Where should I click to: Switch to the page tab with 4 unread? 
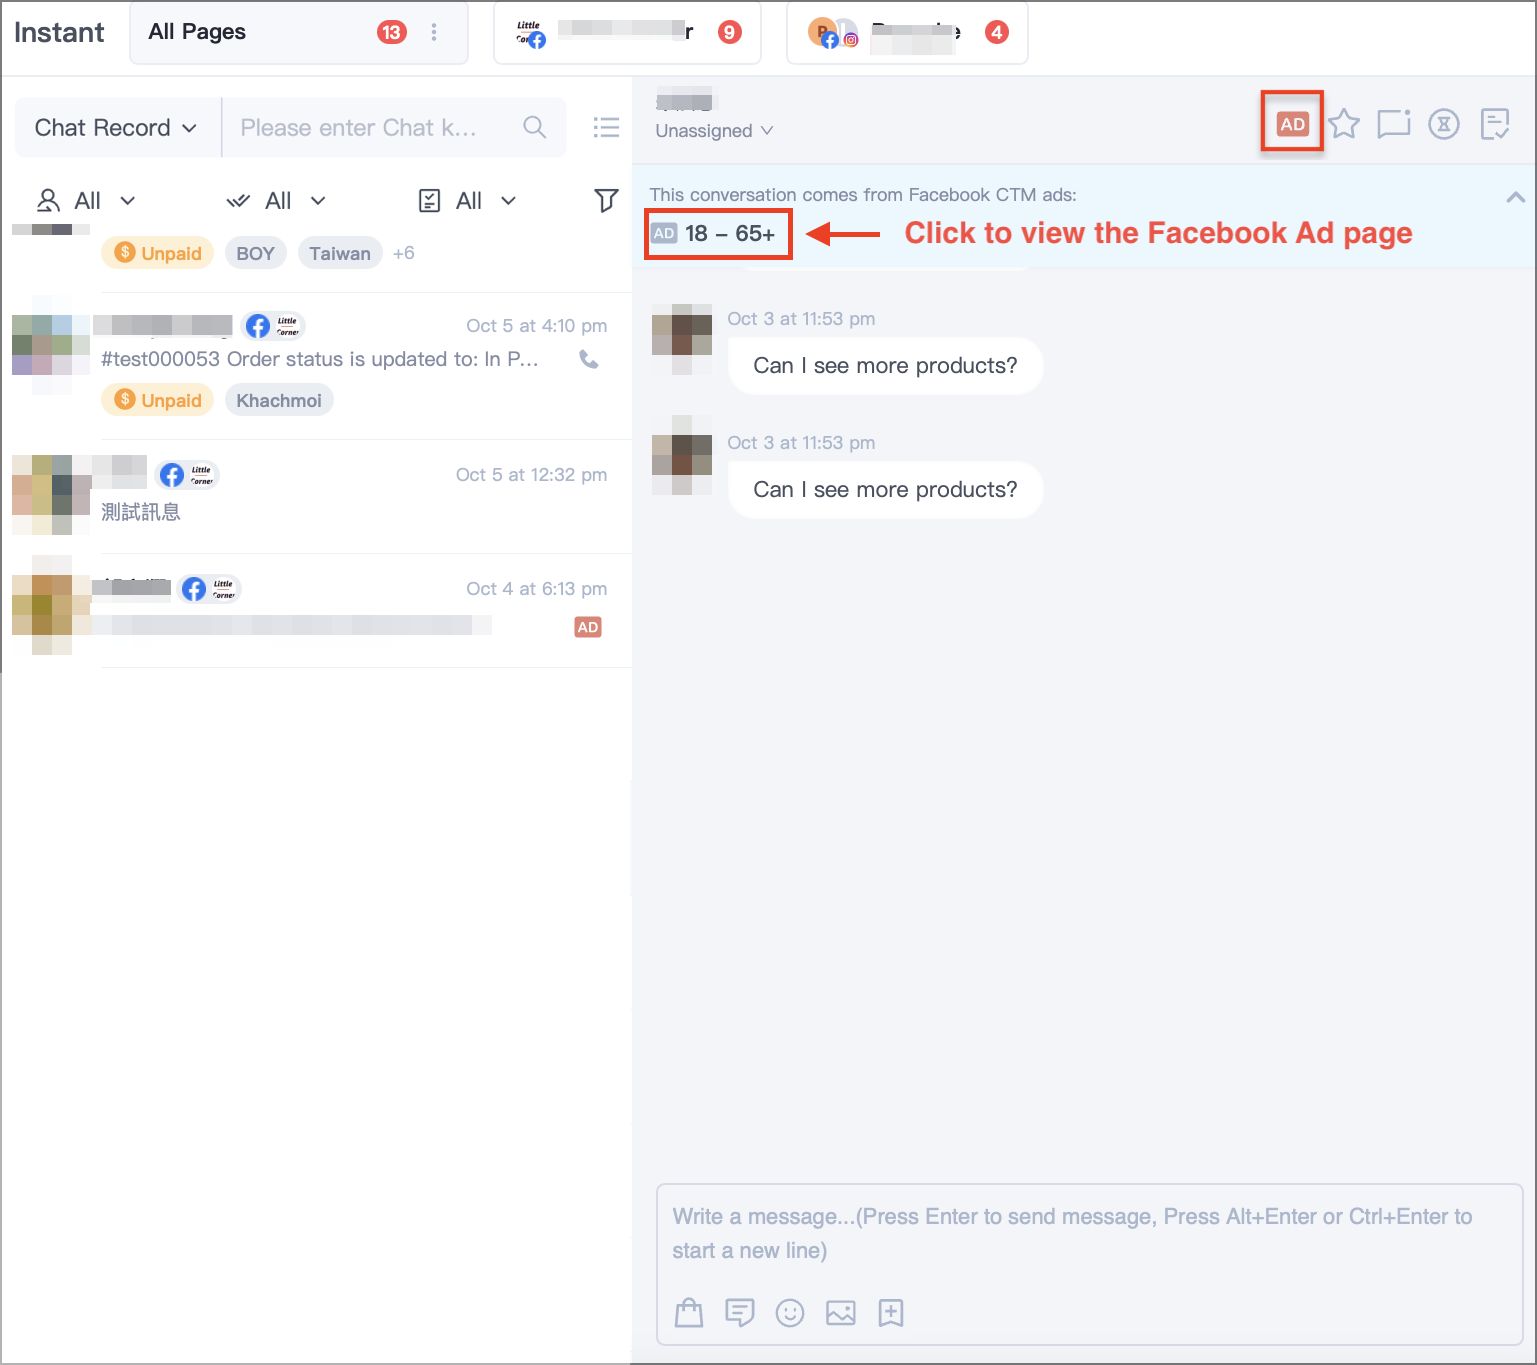pos(907,32)
